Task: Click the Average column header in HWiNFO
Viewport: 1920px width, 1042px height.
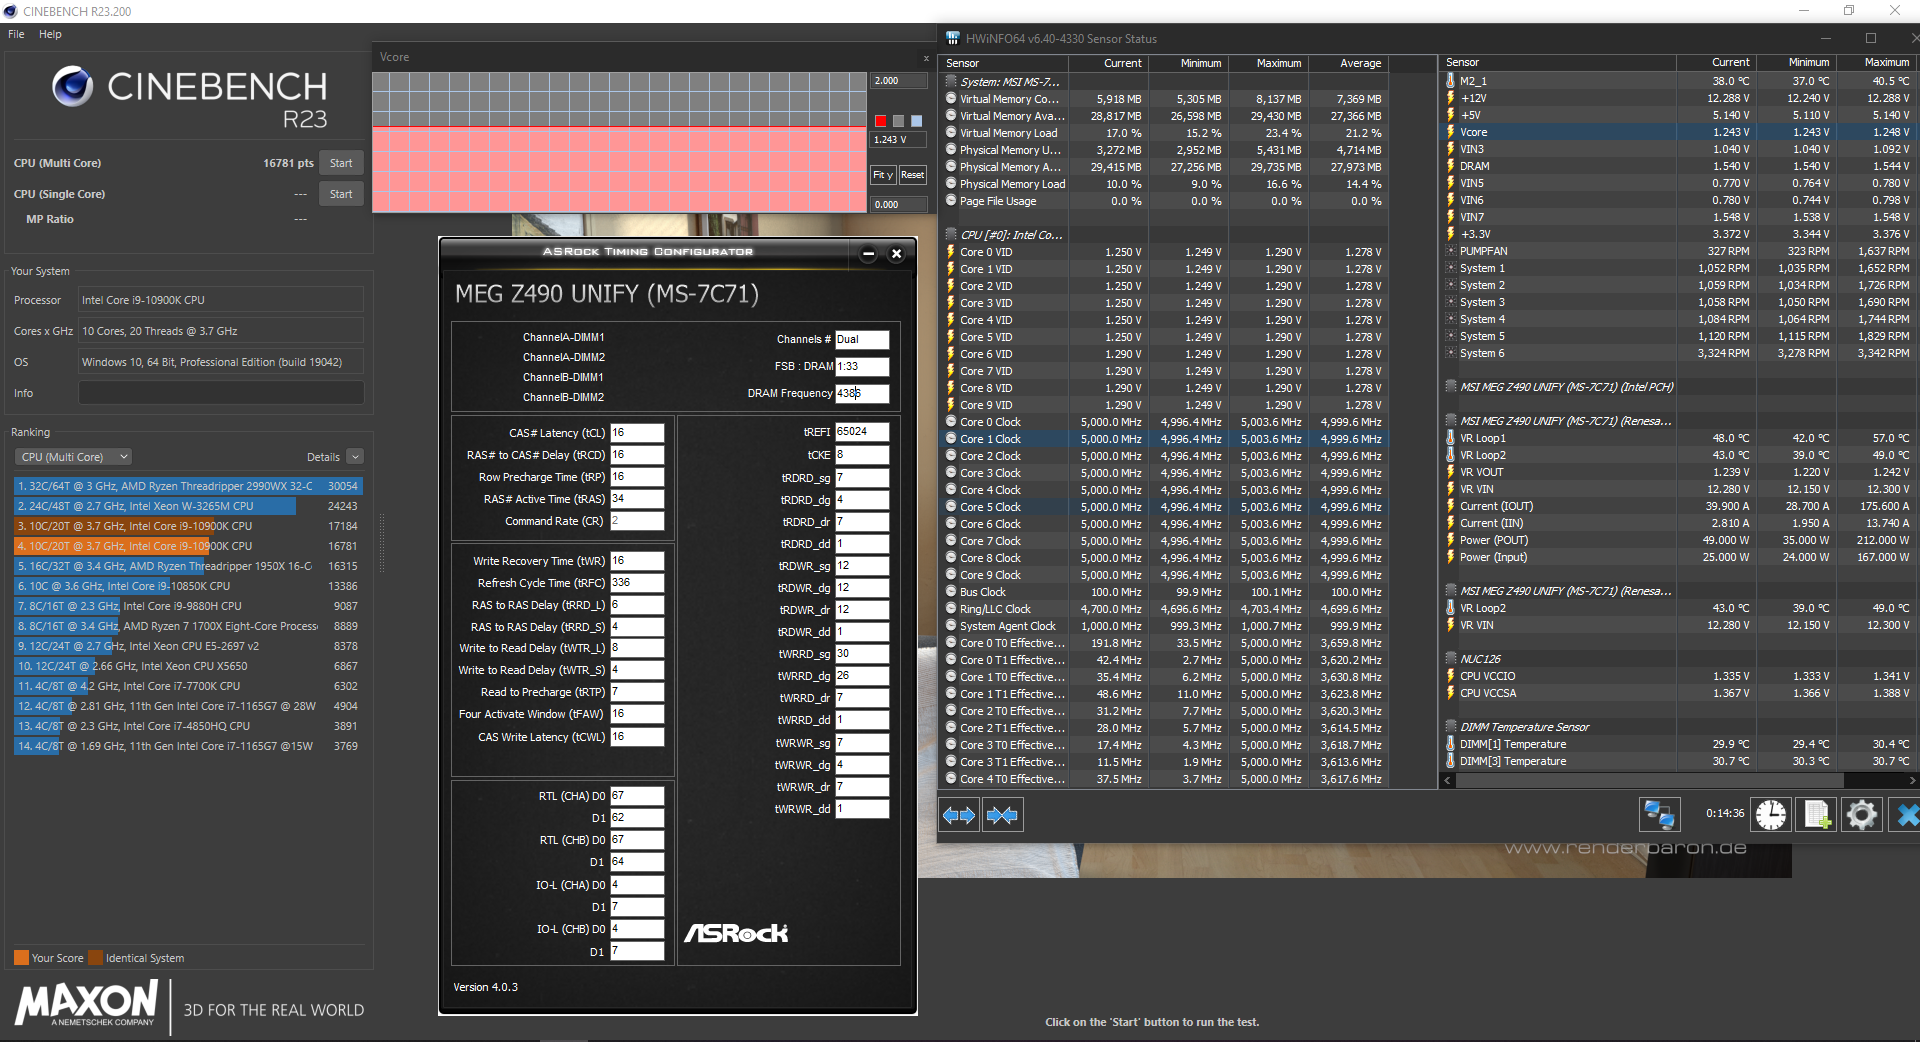Action: pyautogui.click(x=1349, y=63)
